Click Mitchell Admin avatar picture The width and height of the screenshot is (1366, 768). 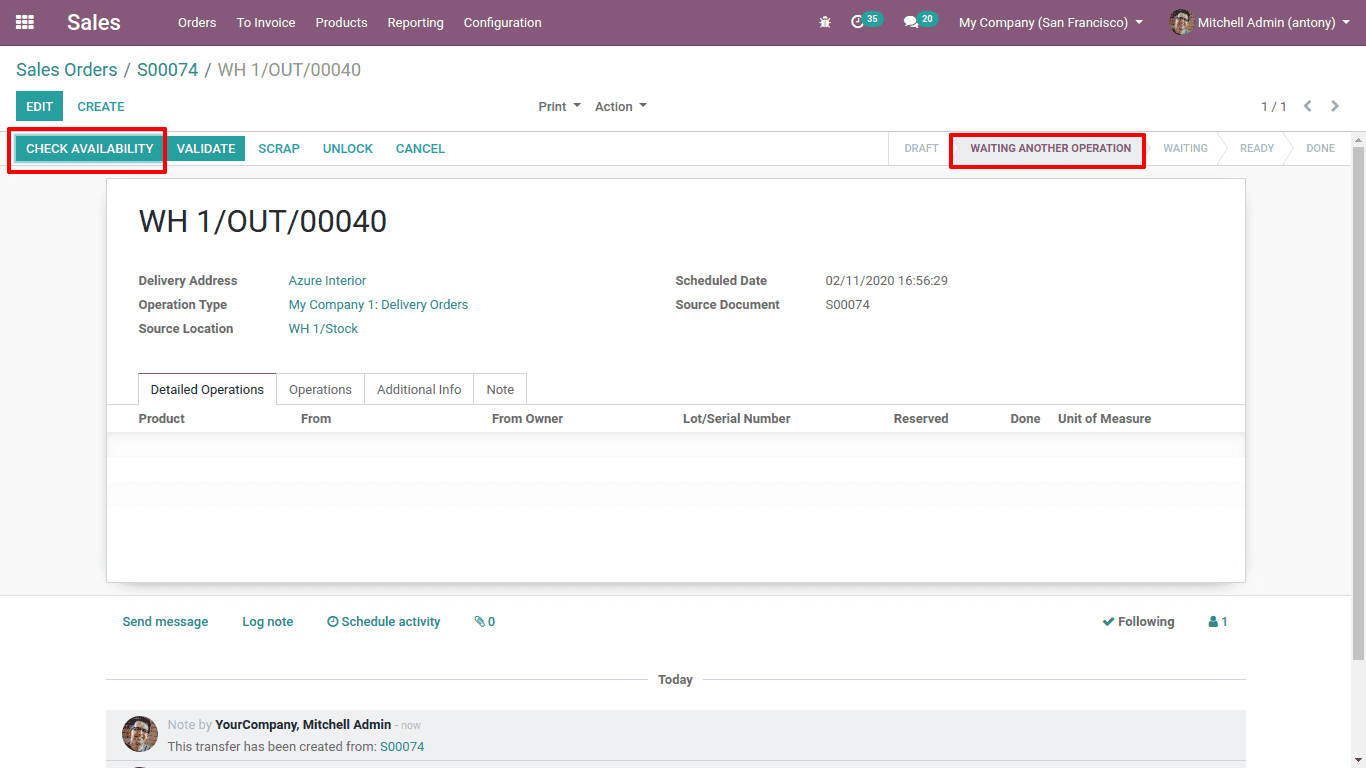click(x=1181, y=22)
